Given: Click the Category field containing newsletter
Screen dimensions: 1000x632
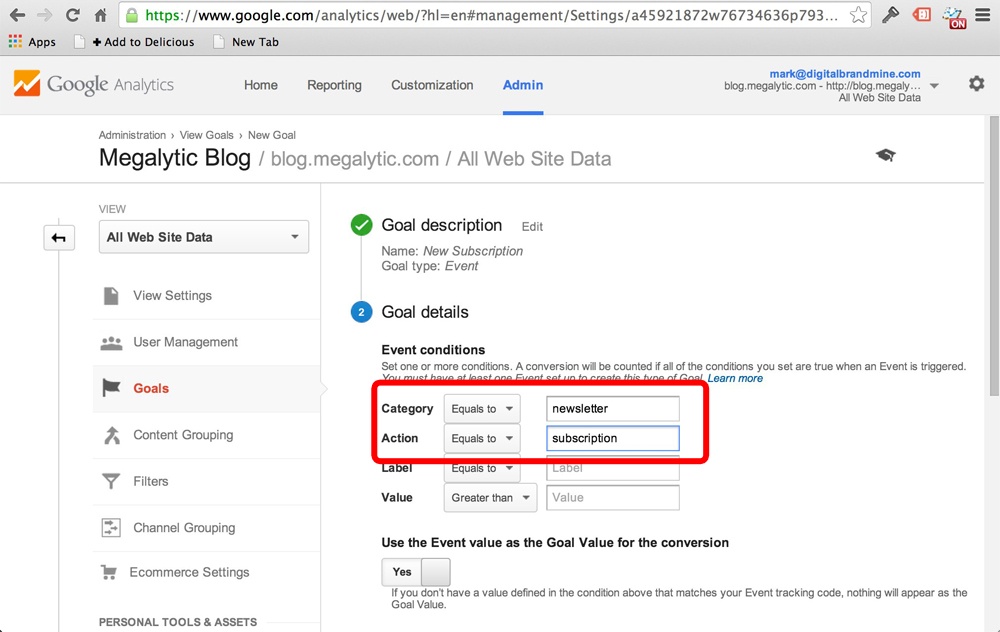Looking at the screenshot, I should [x=613, y=409].
